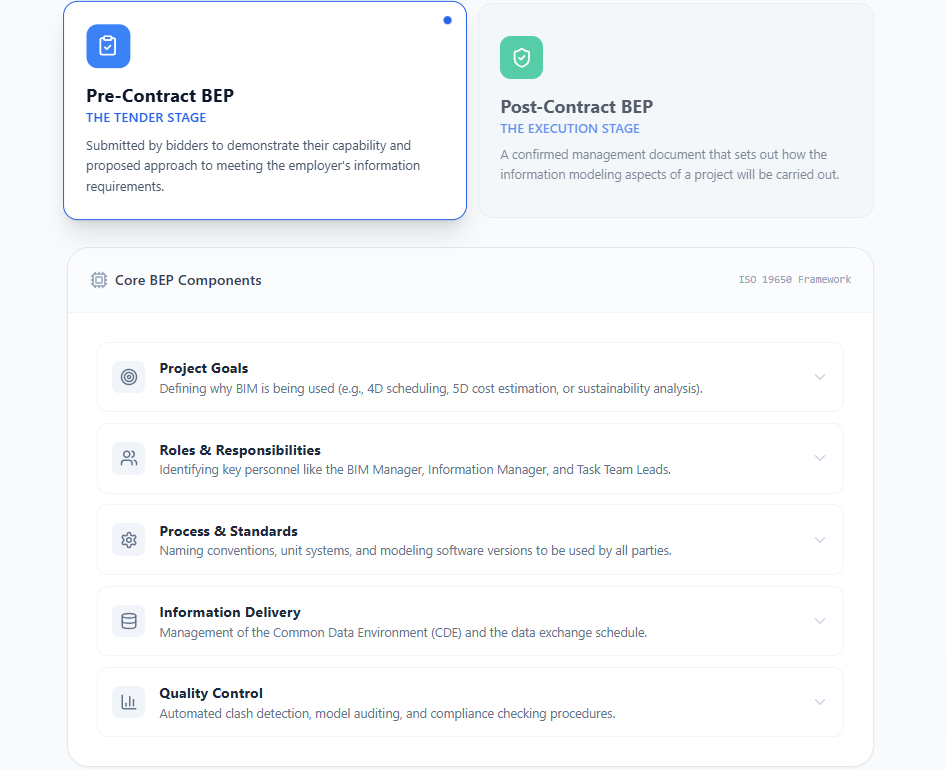Screen dimensions: 946x770
Task: Click the blue clipboard Pre-Contract BEP icon
Action: pyautogui.click(x=108, y=46)
